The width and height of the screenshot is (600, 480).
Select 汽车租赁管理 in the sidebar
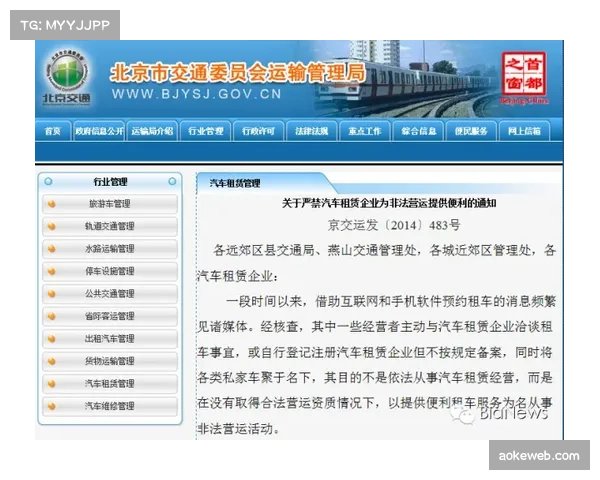tap(110, 384)
